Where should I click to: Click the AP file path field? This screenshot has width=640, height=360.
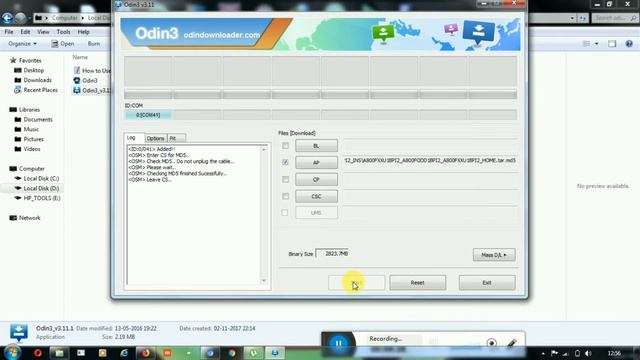click(x=430, y=161)
